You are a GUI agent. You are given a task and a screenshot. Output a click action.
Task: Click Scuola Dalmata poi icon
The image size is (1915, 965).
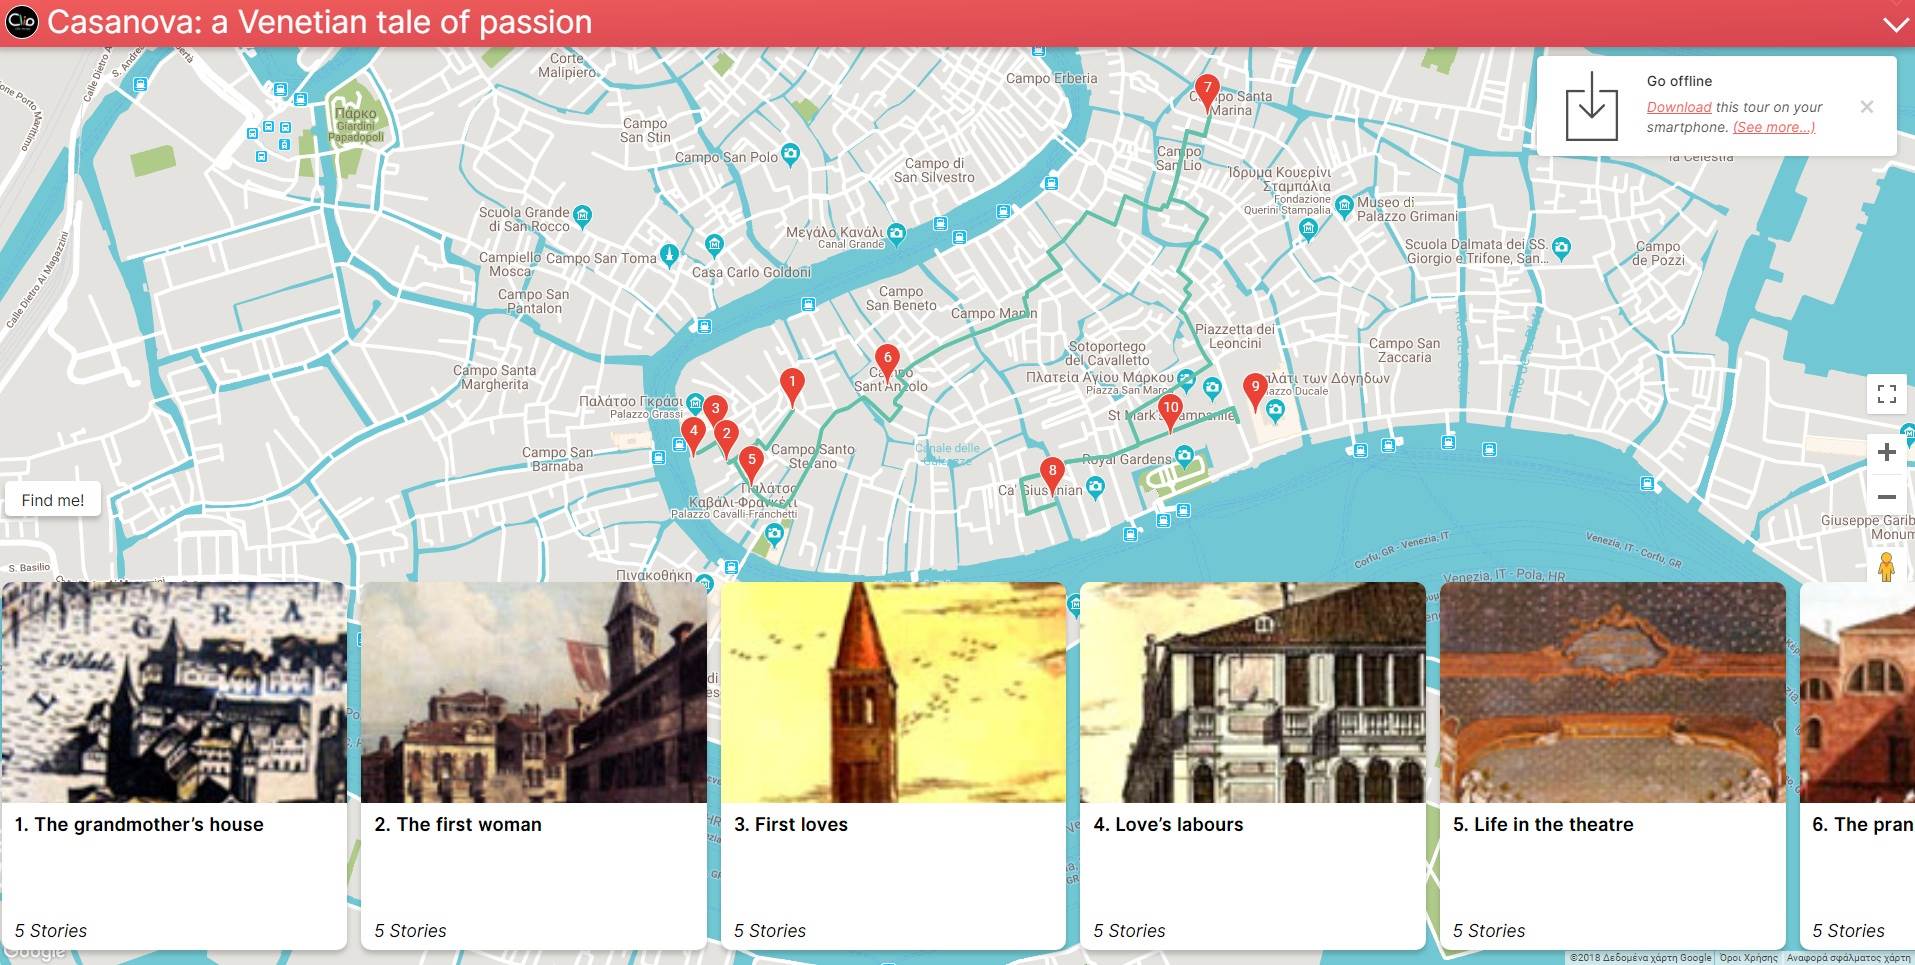[x=1561, y=247]
